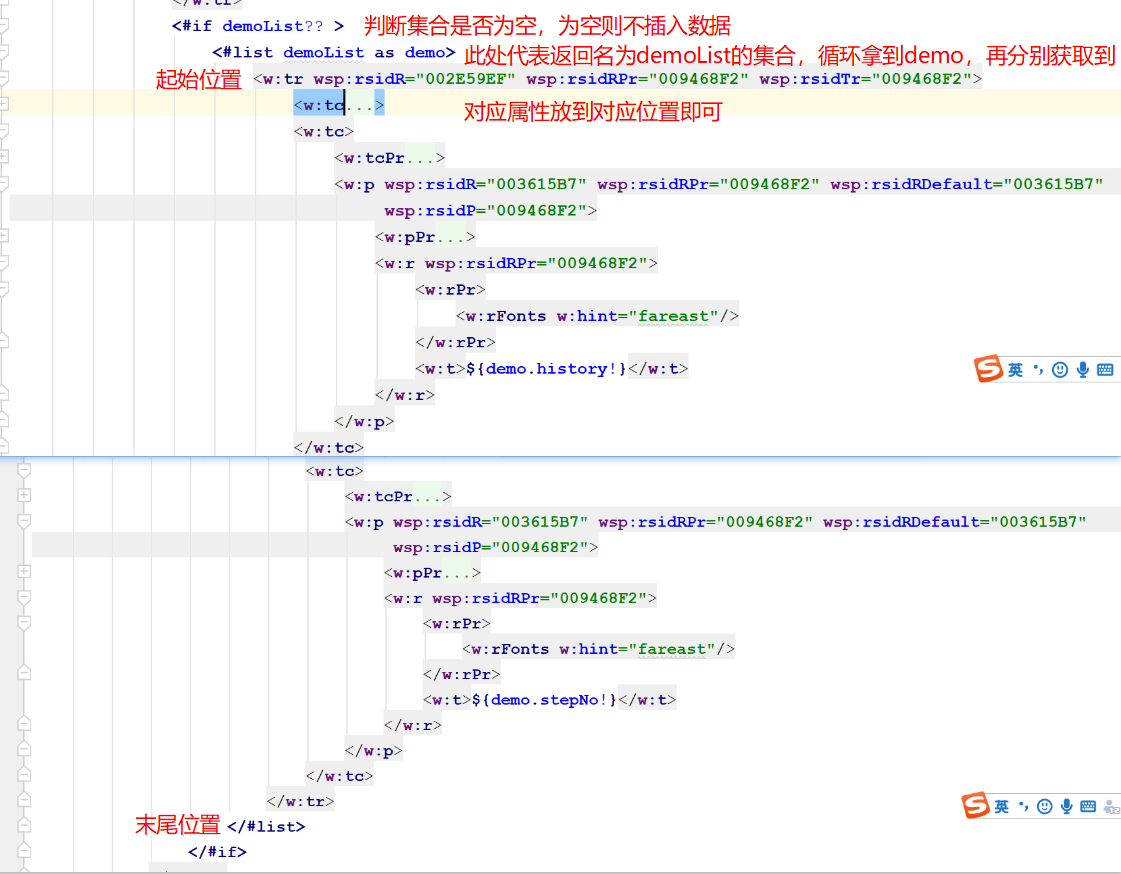Collapse gutter fold marker of w:tc containing demo.stepNo
Screen dimensions: 1121x874
[x=24, y=470]
